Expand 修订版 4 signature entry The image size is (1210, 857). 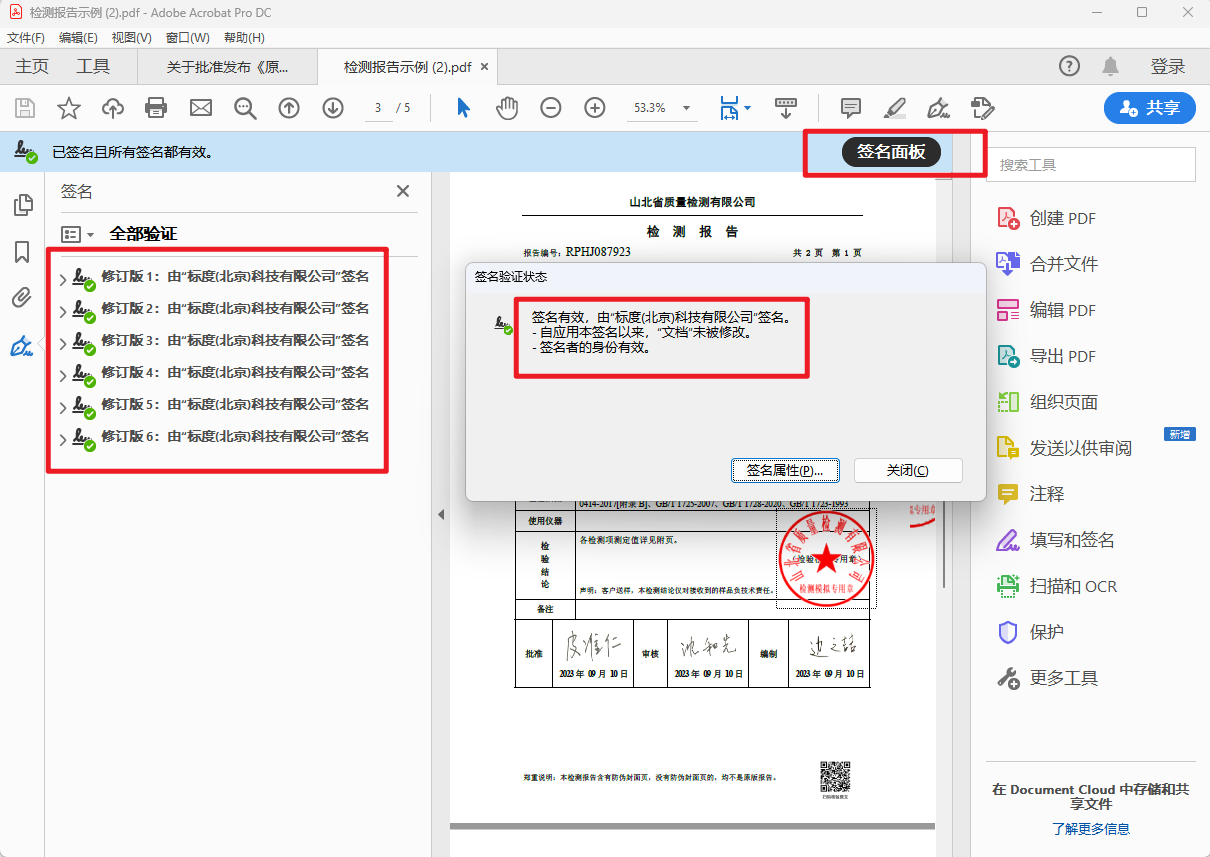click(64, 375)
